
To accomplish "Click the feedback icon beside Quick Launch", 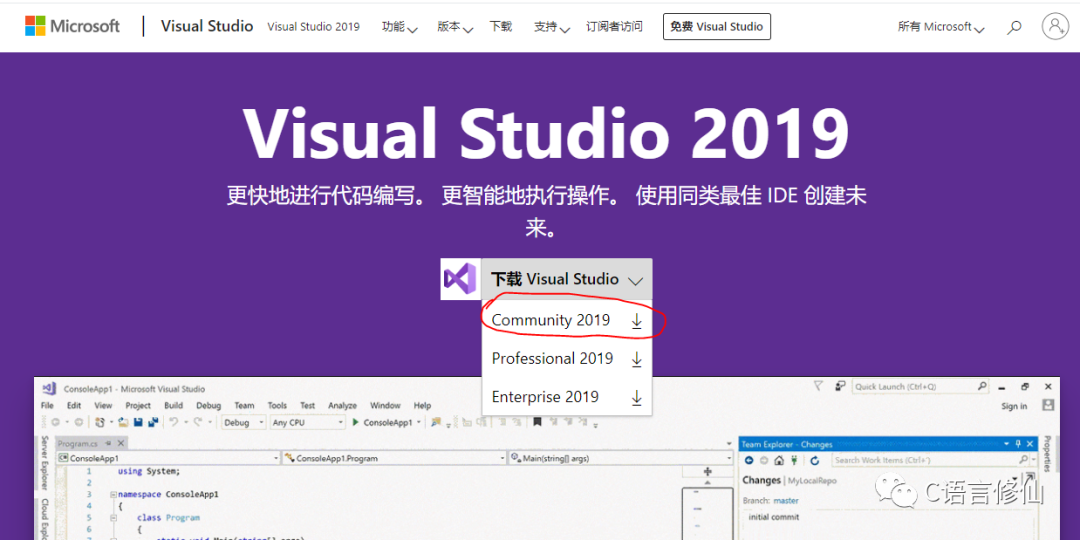I will (x=840, y=386).
